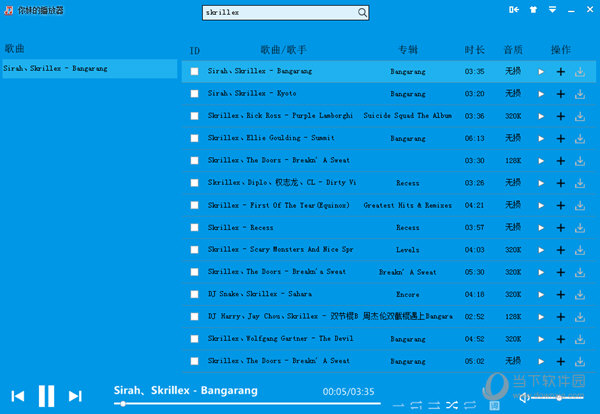Select sequential playback mode icon
600x414 pixels.
(x=434, y=405)
